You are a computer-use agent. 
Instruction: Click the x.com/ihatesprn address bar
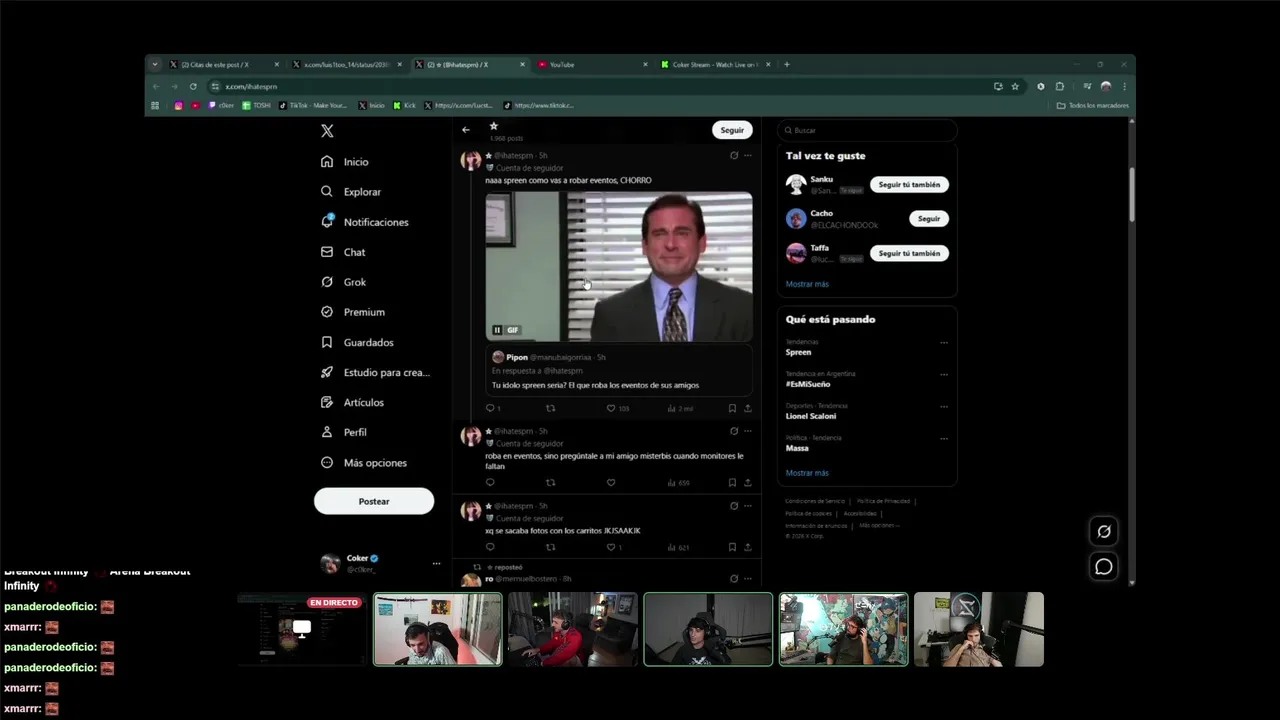(x=600, y=87)
